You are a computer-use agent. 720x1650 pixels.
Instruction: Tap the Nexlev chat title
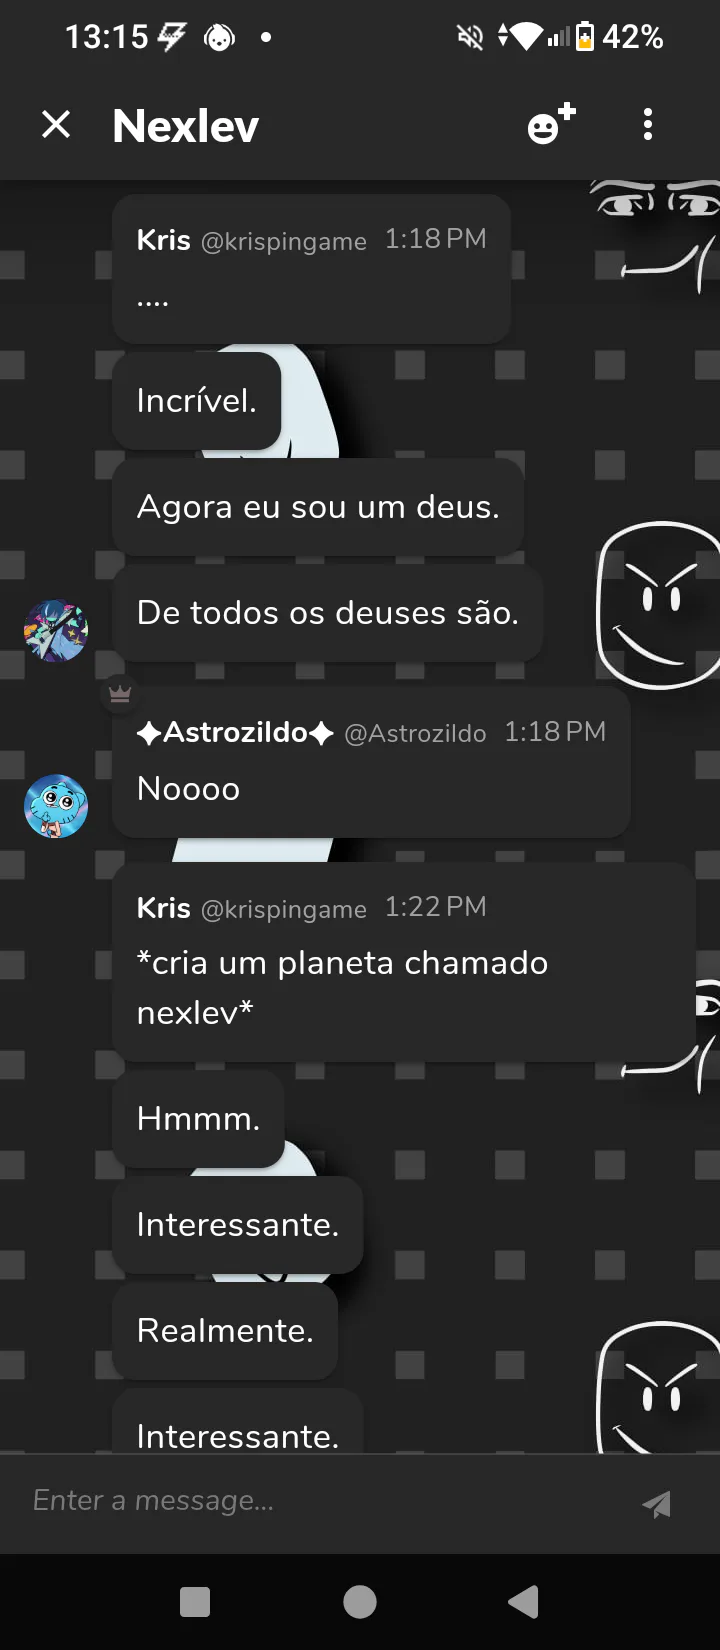186,126
